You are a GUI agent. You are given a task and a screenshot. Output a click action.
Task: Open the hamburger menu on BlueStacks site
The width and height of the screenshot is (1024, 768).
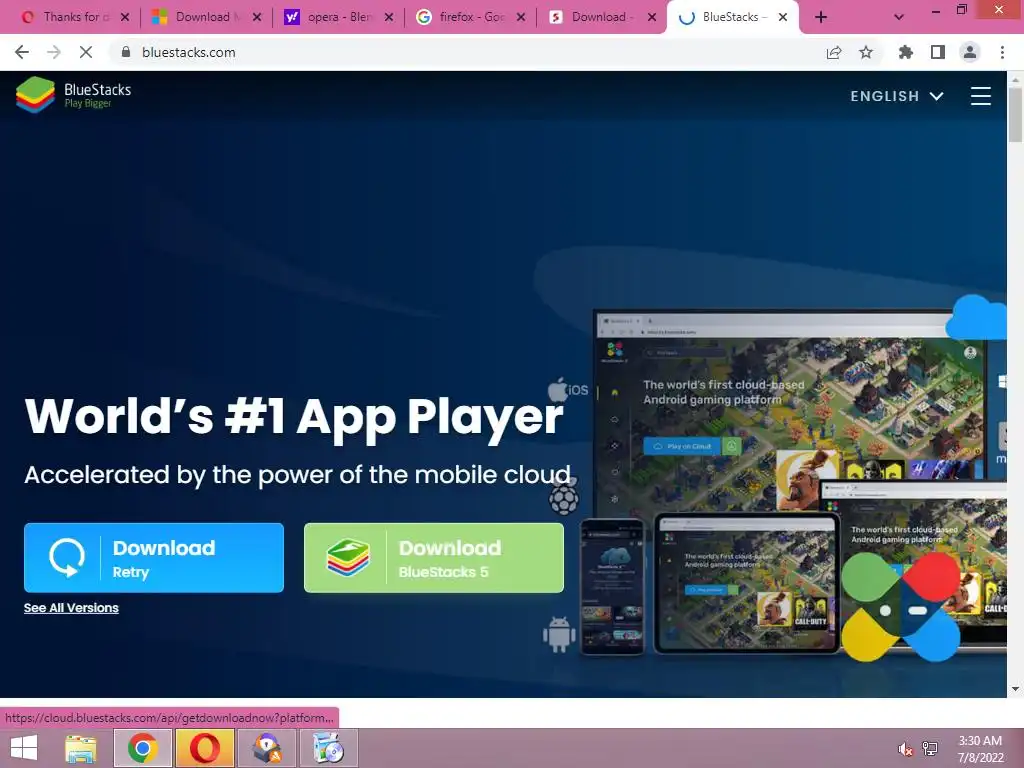(x=980, y=96)
